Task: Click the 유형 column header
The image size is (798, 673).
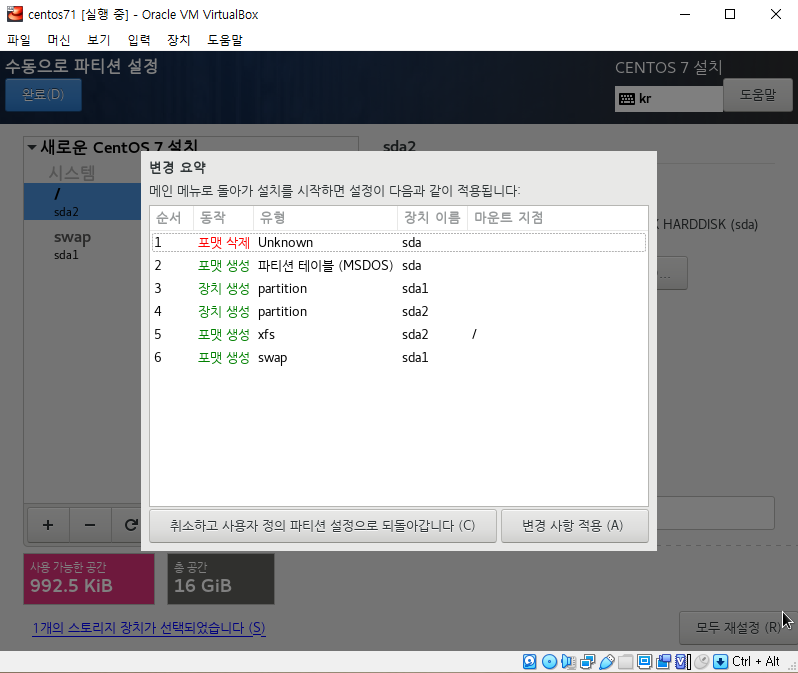Action: (x=325, y=218)
